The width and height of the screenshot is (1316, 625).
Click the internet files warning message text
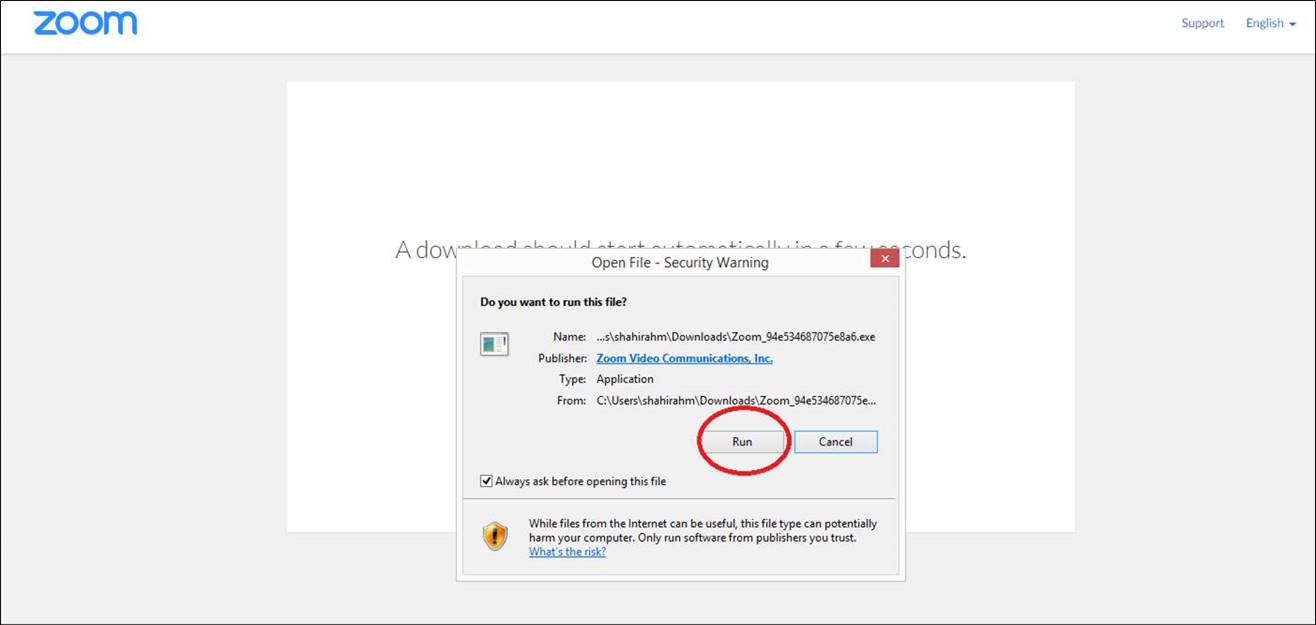point(703,530)
